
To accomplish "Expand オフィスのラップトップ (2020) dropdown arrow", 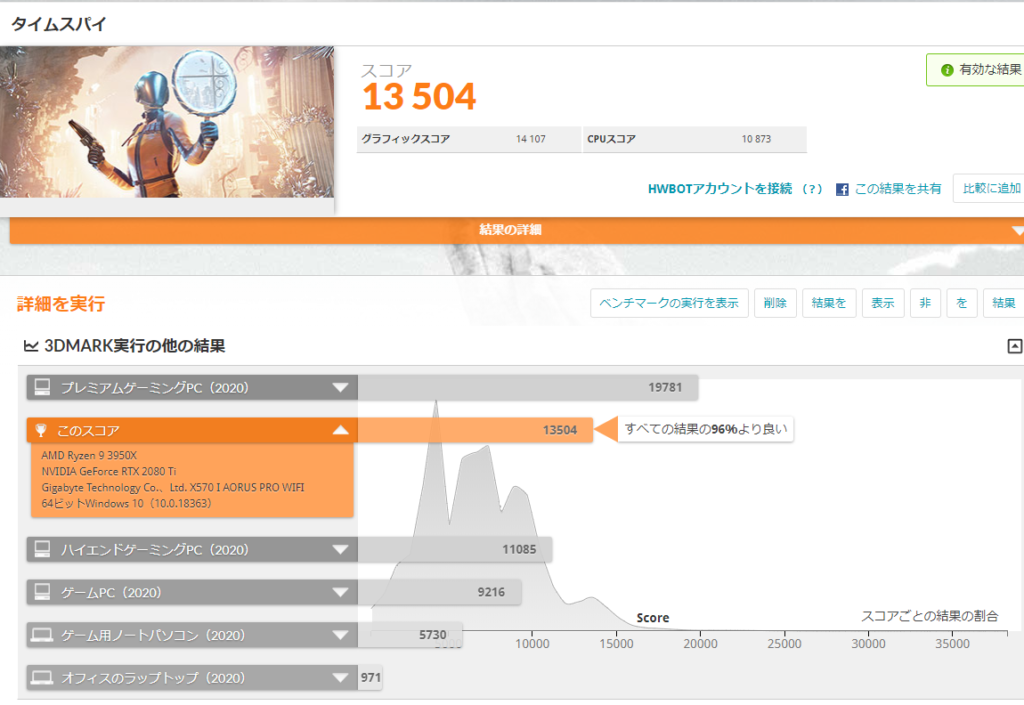I will coord(340,678).
